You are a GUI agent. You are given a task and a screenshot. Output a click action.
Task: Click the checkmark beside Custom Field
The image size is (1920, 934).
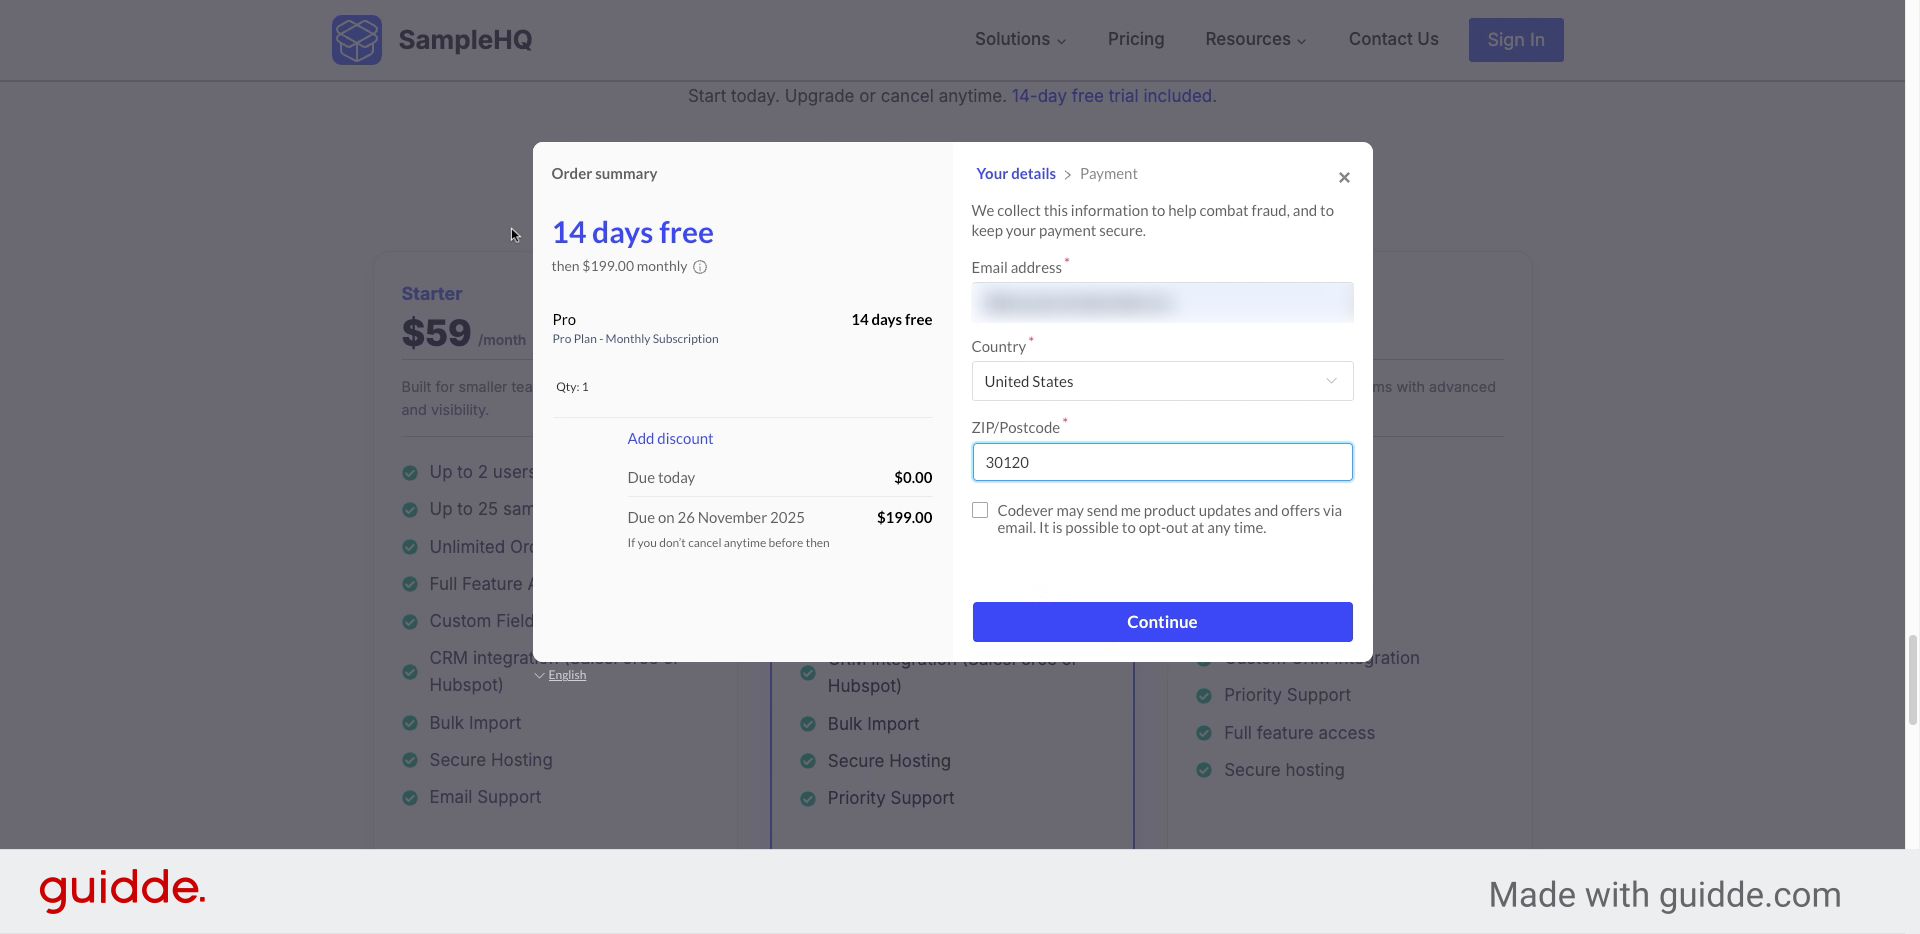pyautogui.click(x=409, y=621)
